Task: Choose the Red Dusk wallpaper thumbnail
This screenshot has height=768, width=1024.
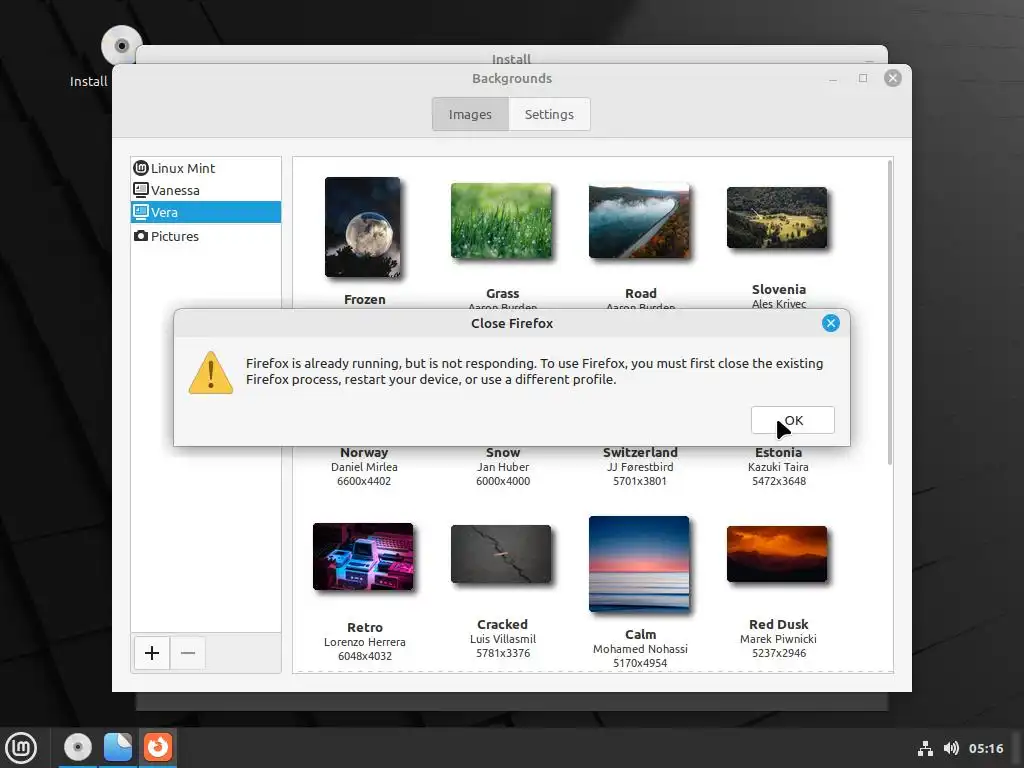Action: 777,554
